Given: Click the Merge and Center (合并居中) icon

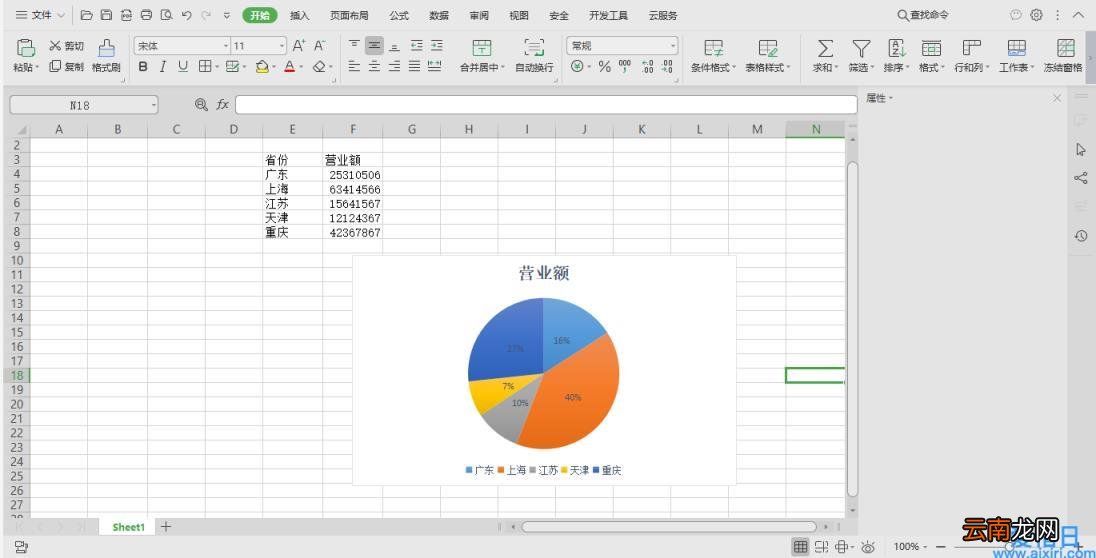Looking at the screenshot, I should [482, 48].
